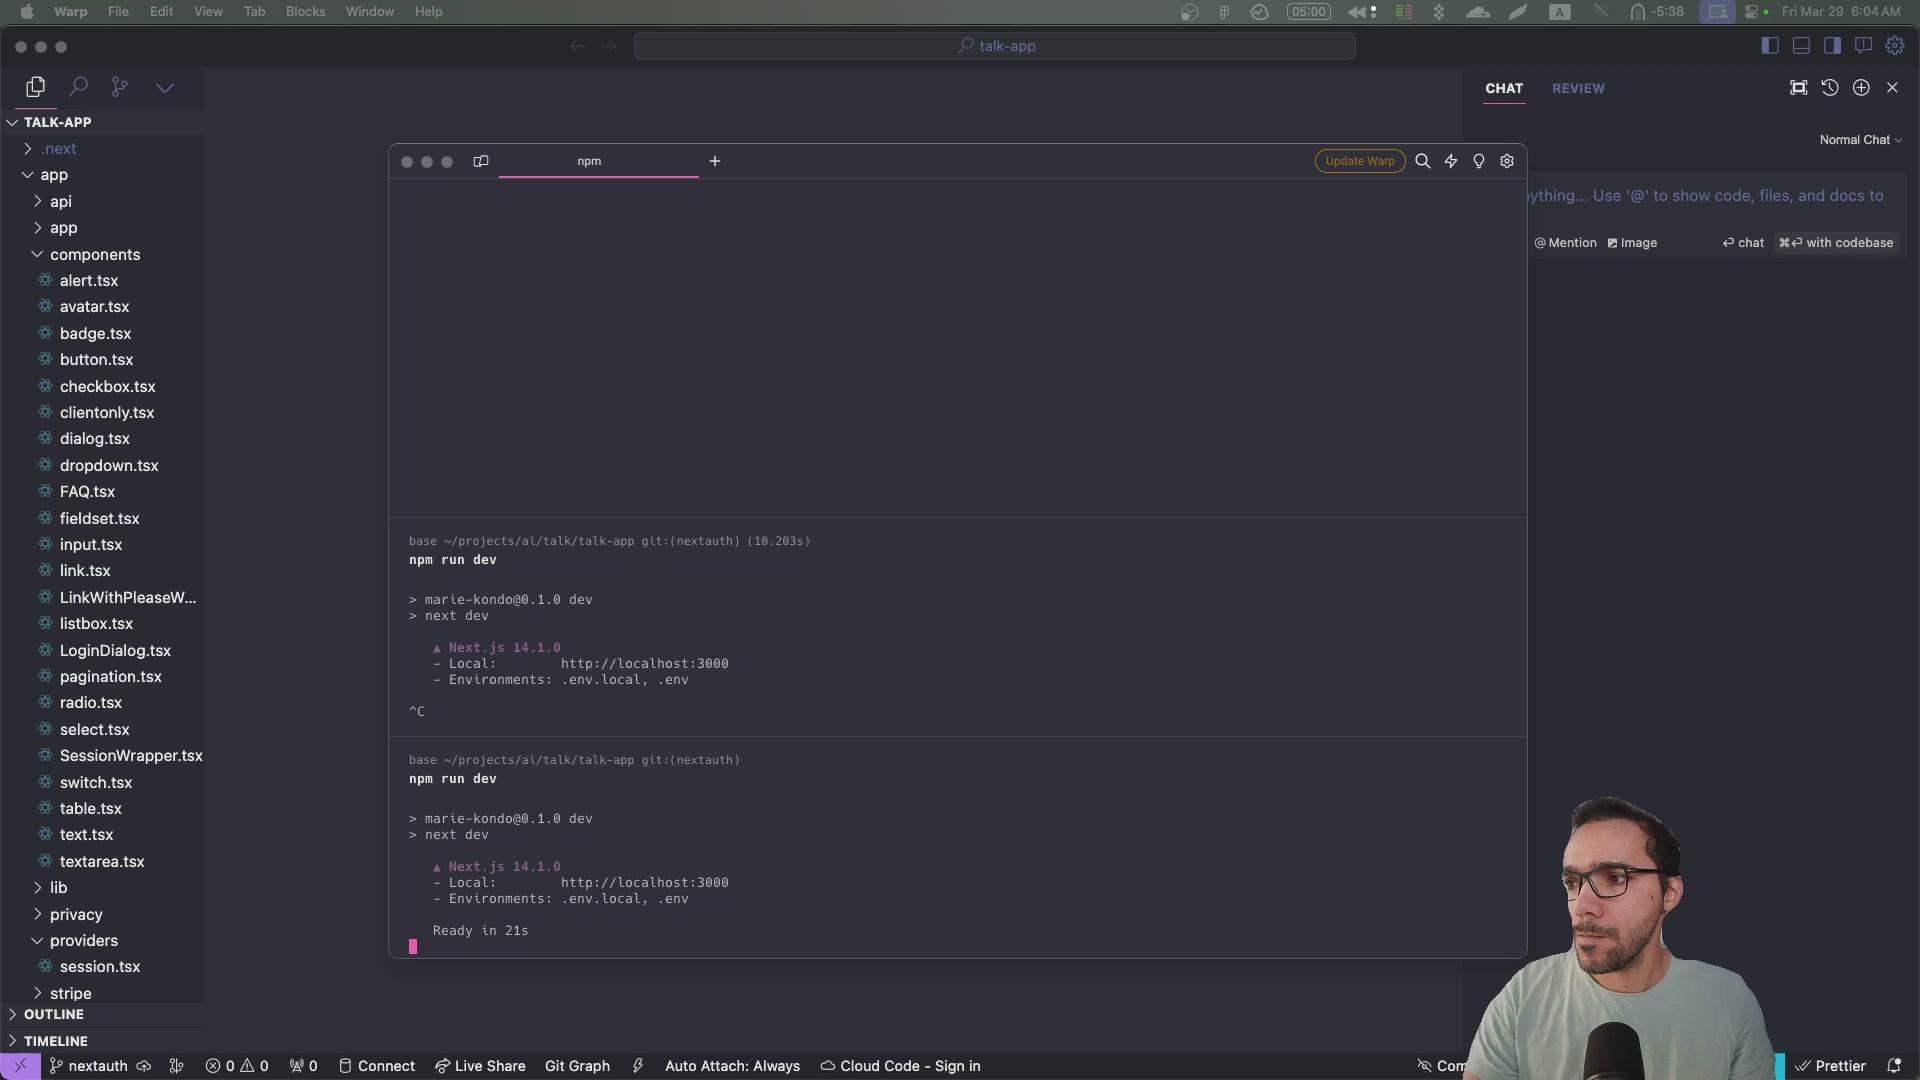The width and height of the screenshot is (1920, 1080).
Task: Click Prettier status item
Action: 1831,1066
